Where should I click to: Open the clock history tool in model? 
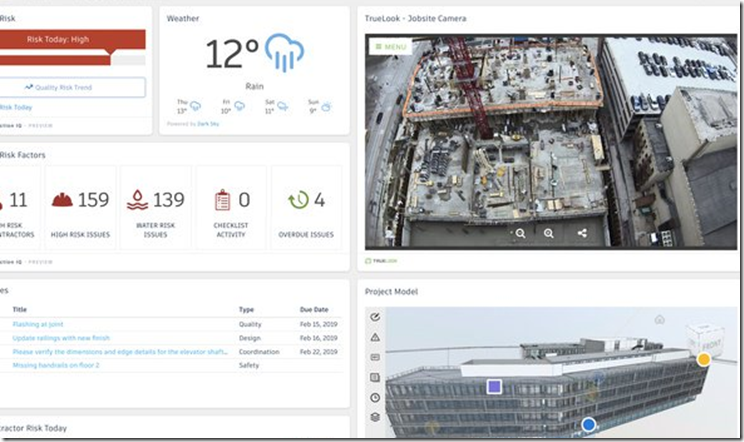pyautogui.click(x=375, y=397)
